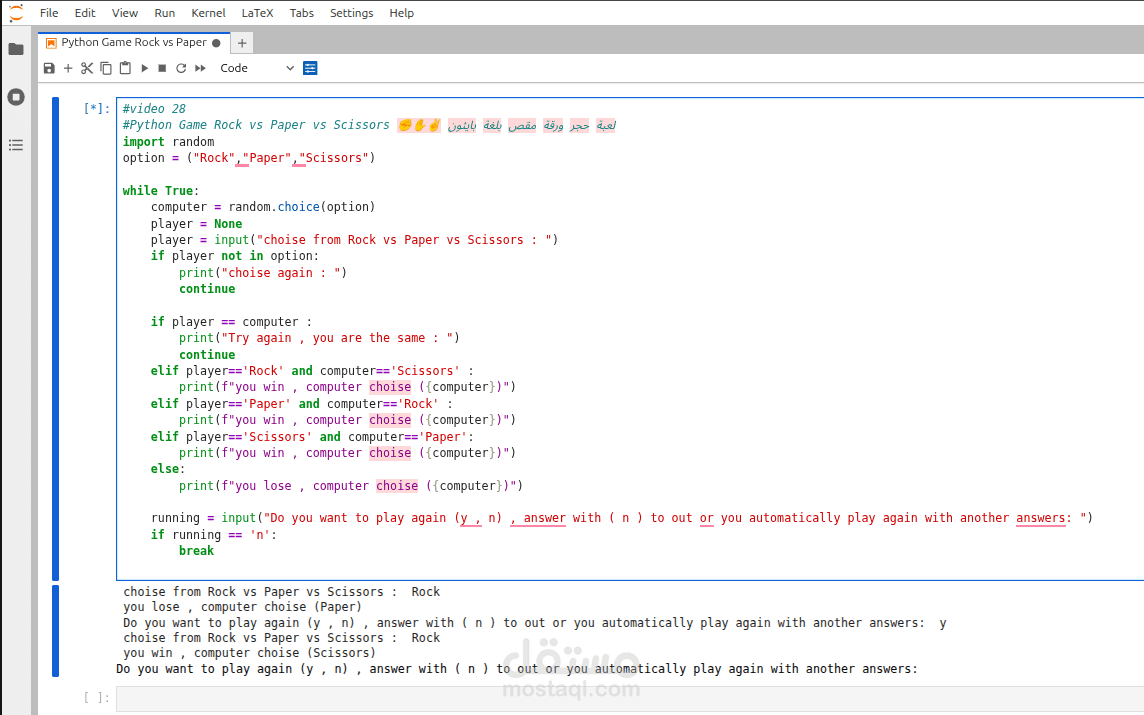Click the print "you lose" line
Screen dimensions: 1144x715
click(x=351, y=486)
